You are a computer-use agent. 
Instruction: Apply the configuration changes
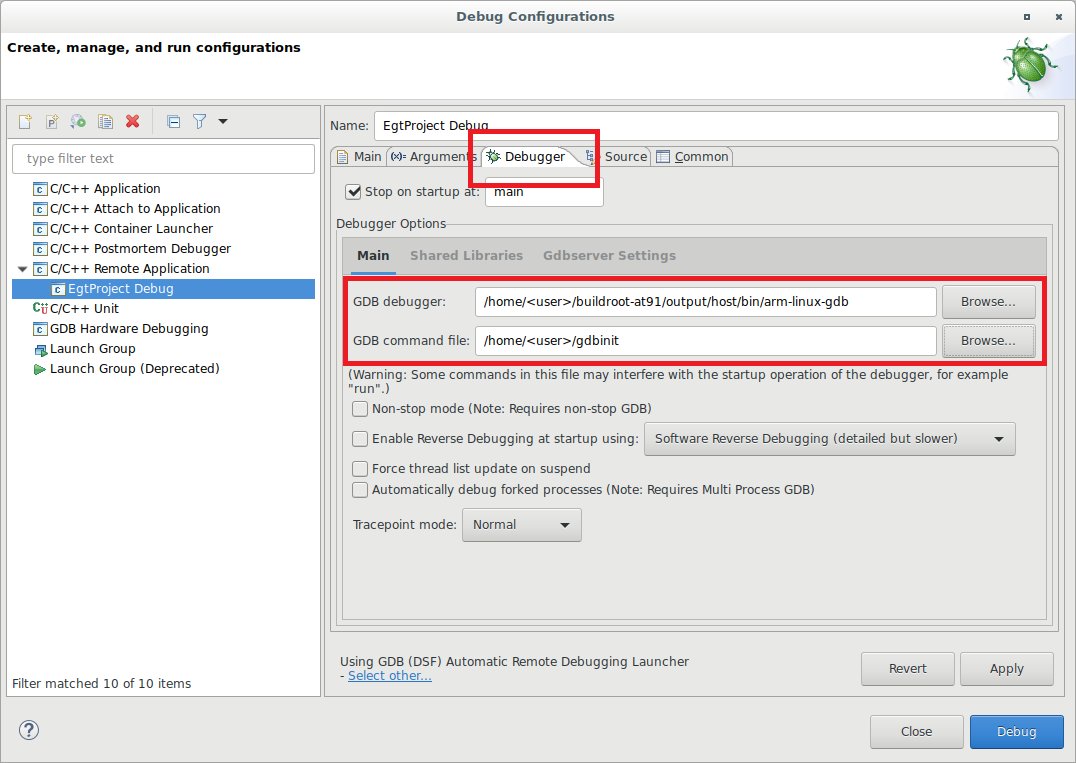[1006, 668]
